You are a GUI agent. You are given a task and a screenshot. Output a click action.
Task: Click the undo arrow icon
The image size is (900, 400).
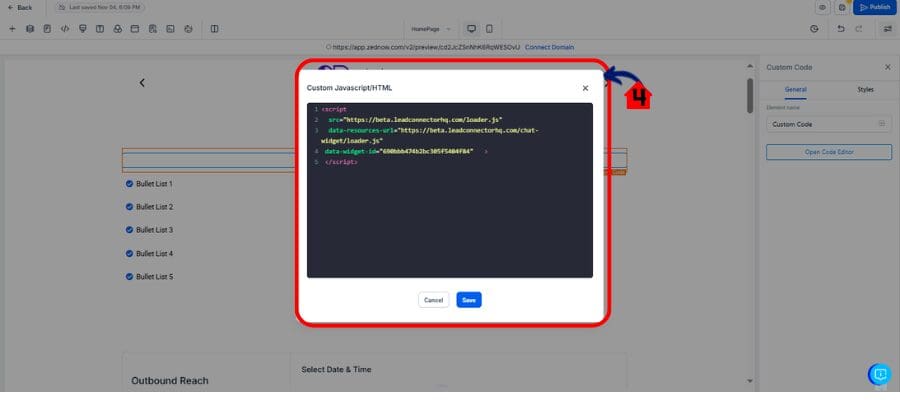pyautogui.click(x=840, y=28)
